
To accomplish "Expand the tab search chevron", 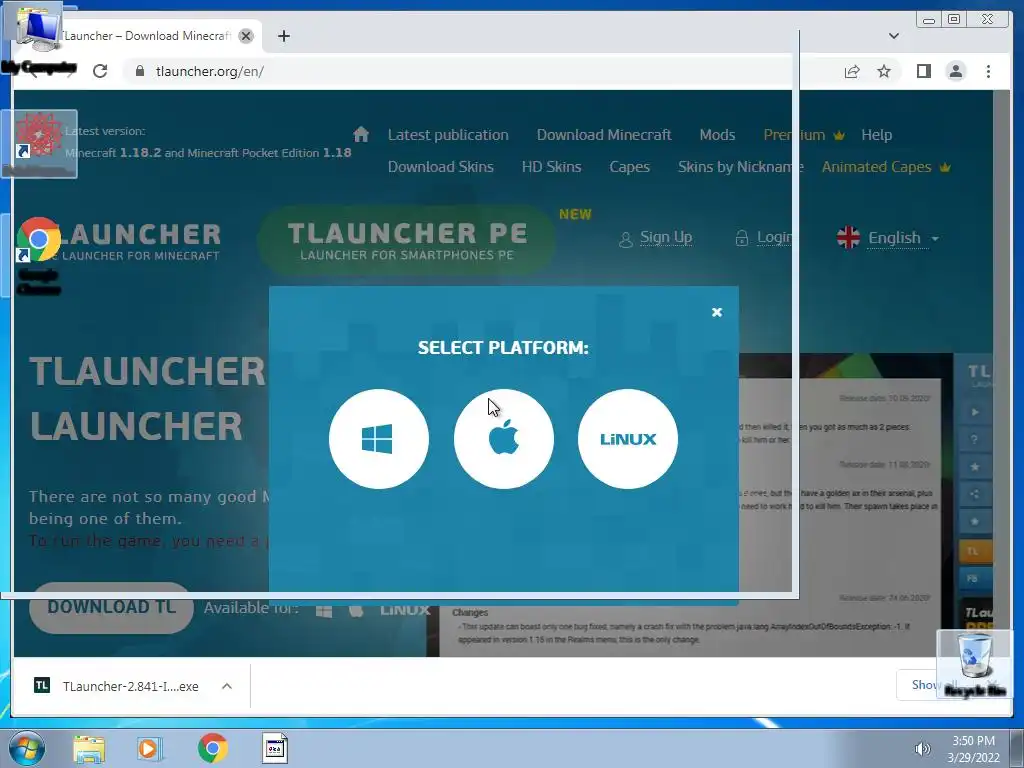I will 893,36.
